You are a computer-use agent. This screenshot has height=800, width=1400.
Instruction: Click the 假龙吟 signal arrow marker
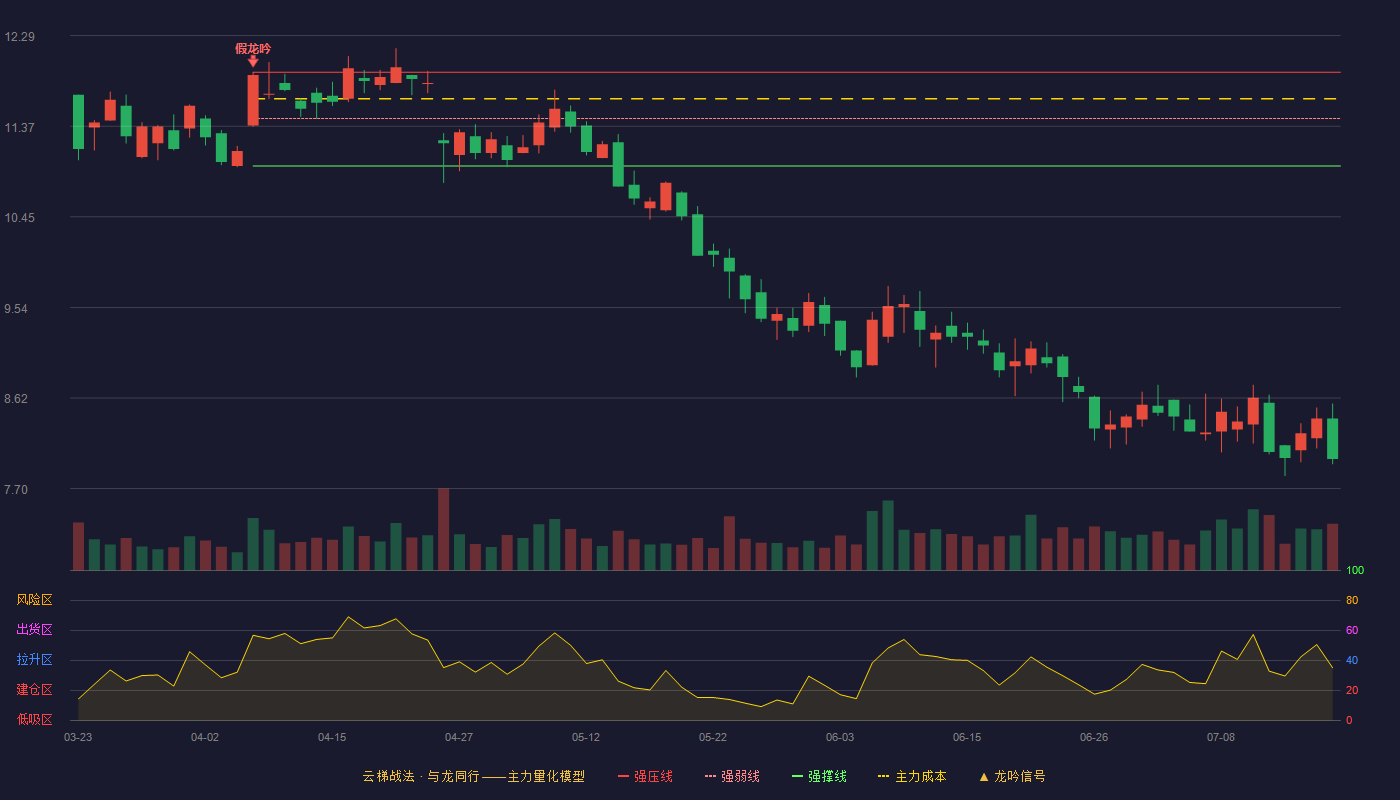click(253, 62)
